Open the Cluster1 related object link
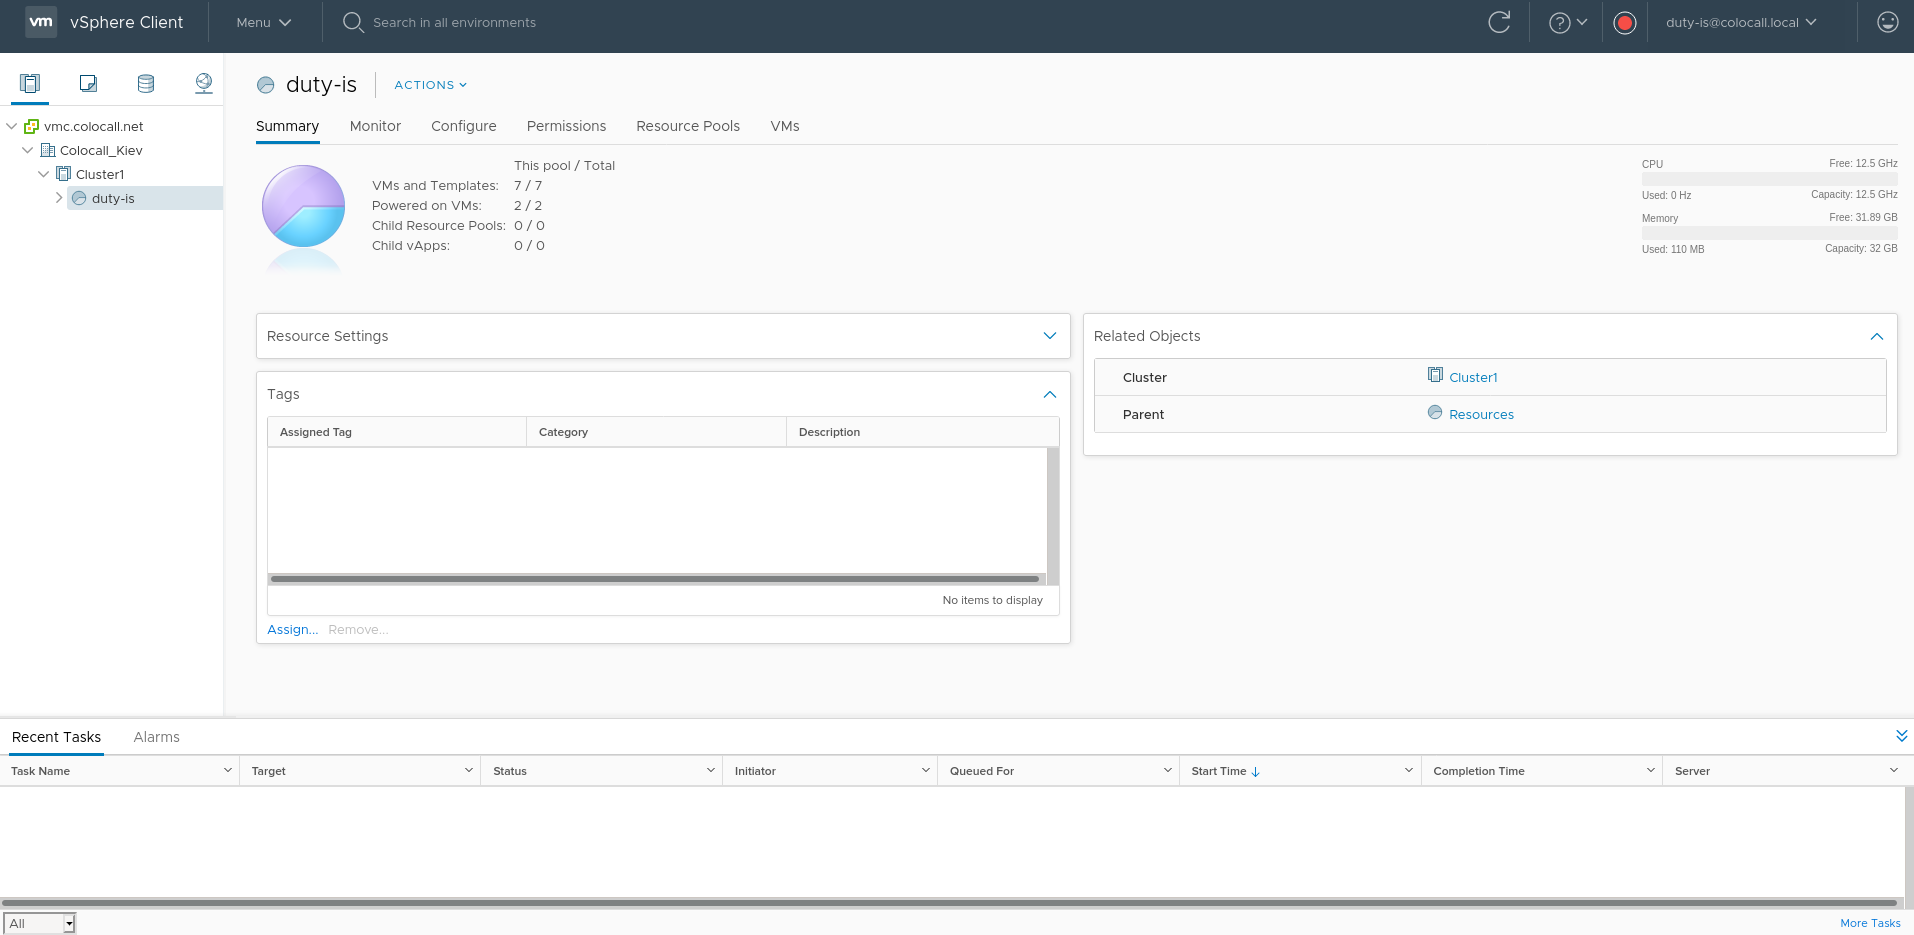Image resolution: width=1914 pixels, height=935 pixels. pos(1472,377)
